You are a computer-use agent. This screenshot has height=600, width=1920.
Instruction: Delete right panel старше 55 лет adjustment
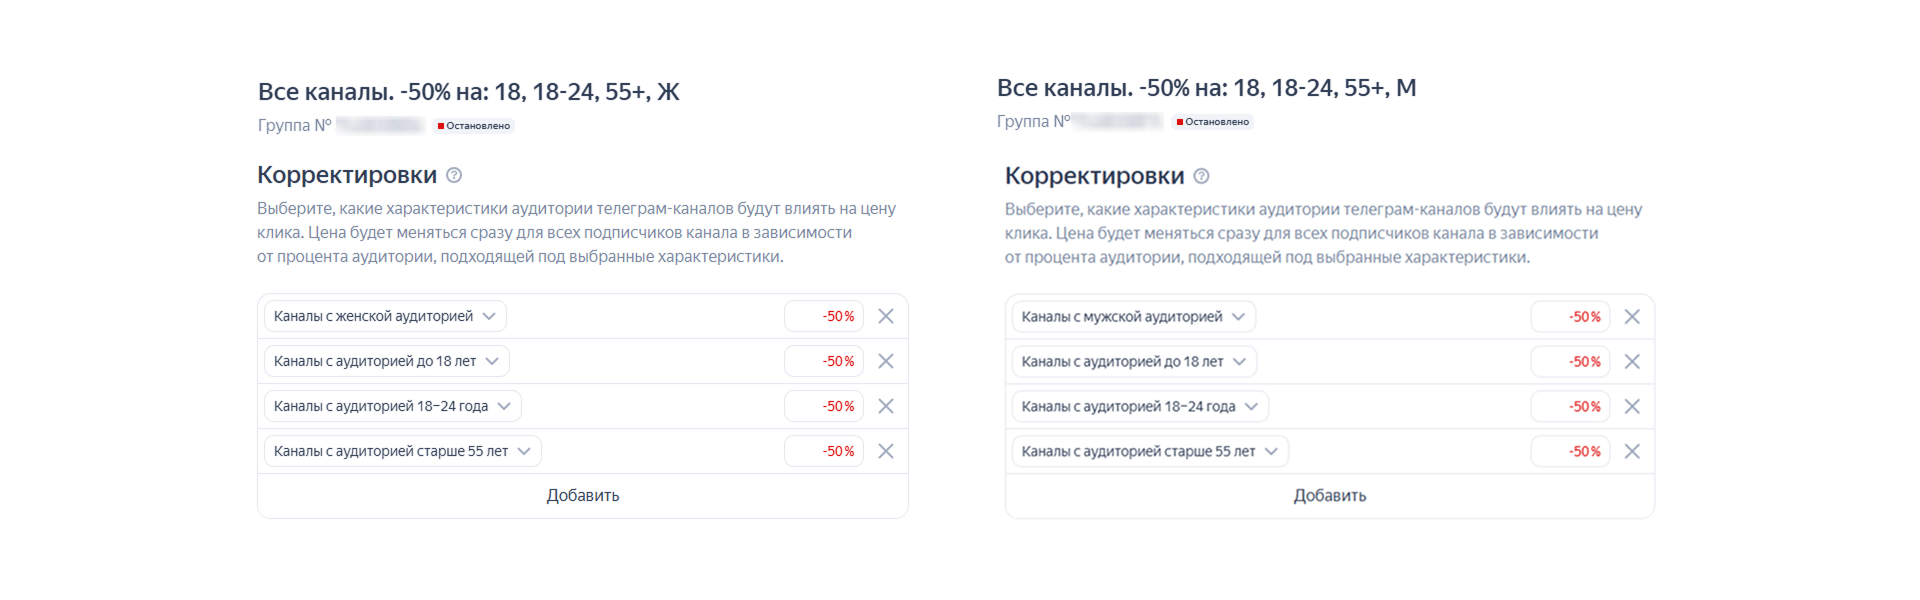[x=1632, y=452]
